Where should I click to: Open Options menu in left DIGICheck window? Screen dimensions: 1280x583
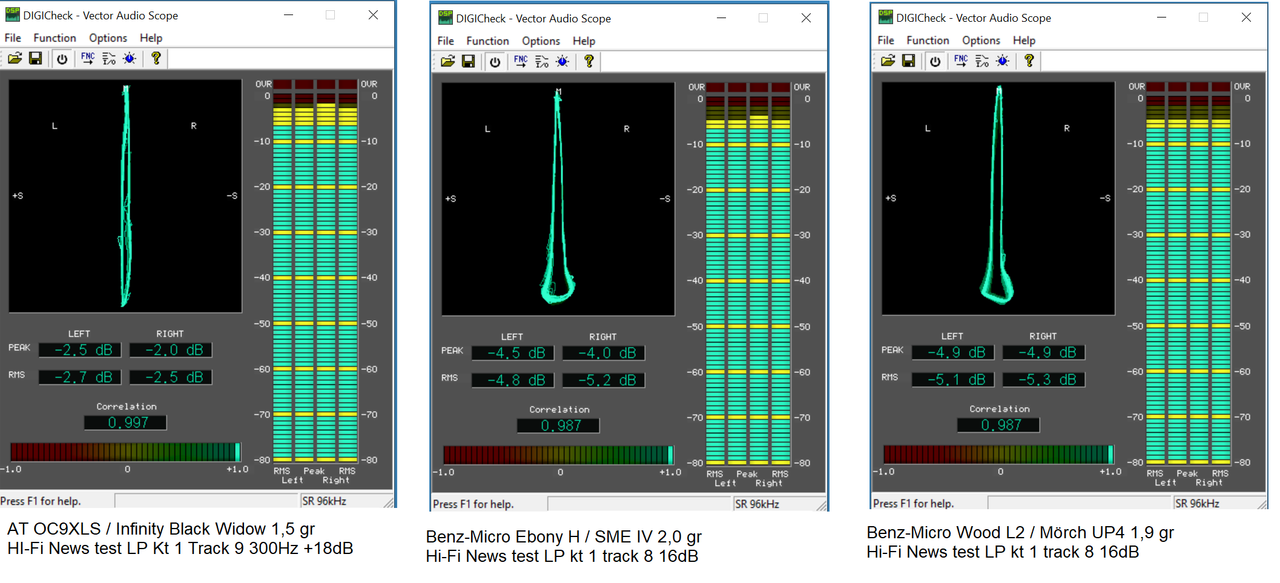pos(108,38)
